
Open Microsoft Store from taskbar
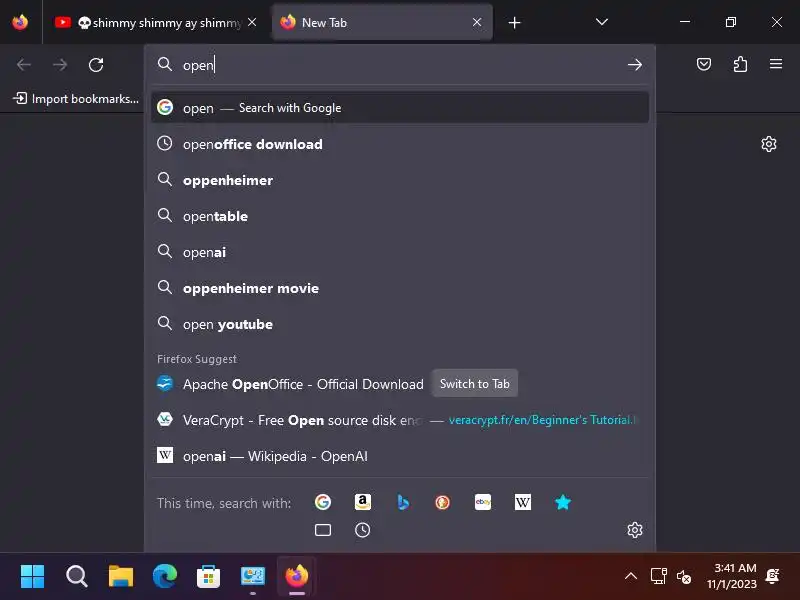click(209, 576)
